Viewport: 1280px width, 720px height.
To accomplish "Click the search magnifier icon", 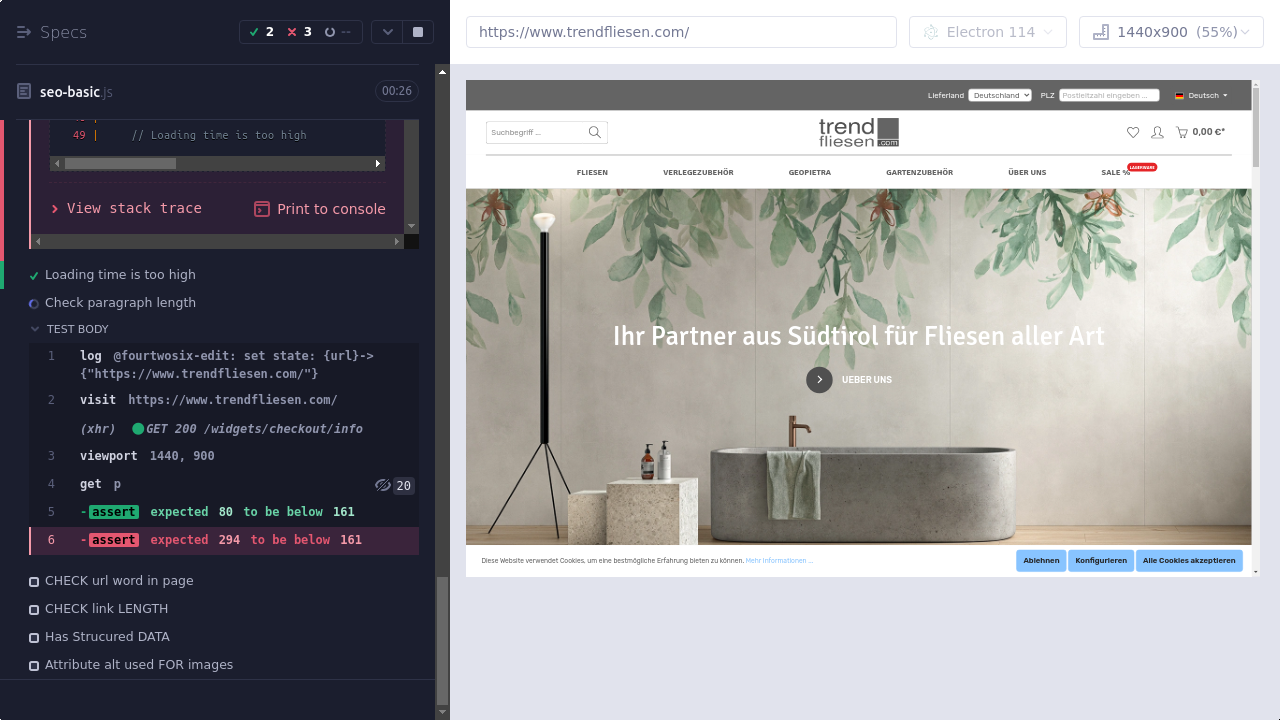I will click(x=595, y=132).
